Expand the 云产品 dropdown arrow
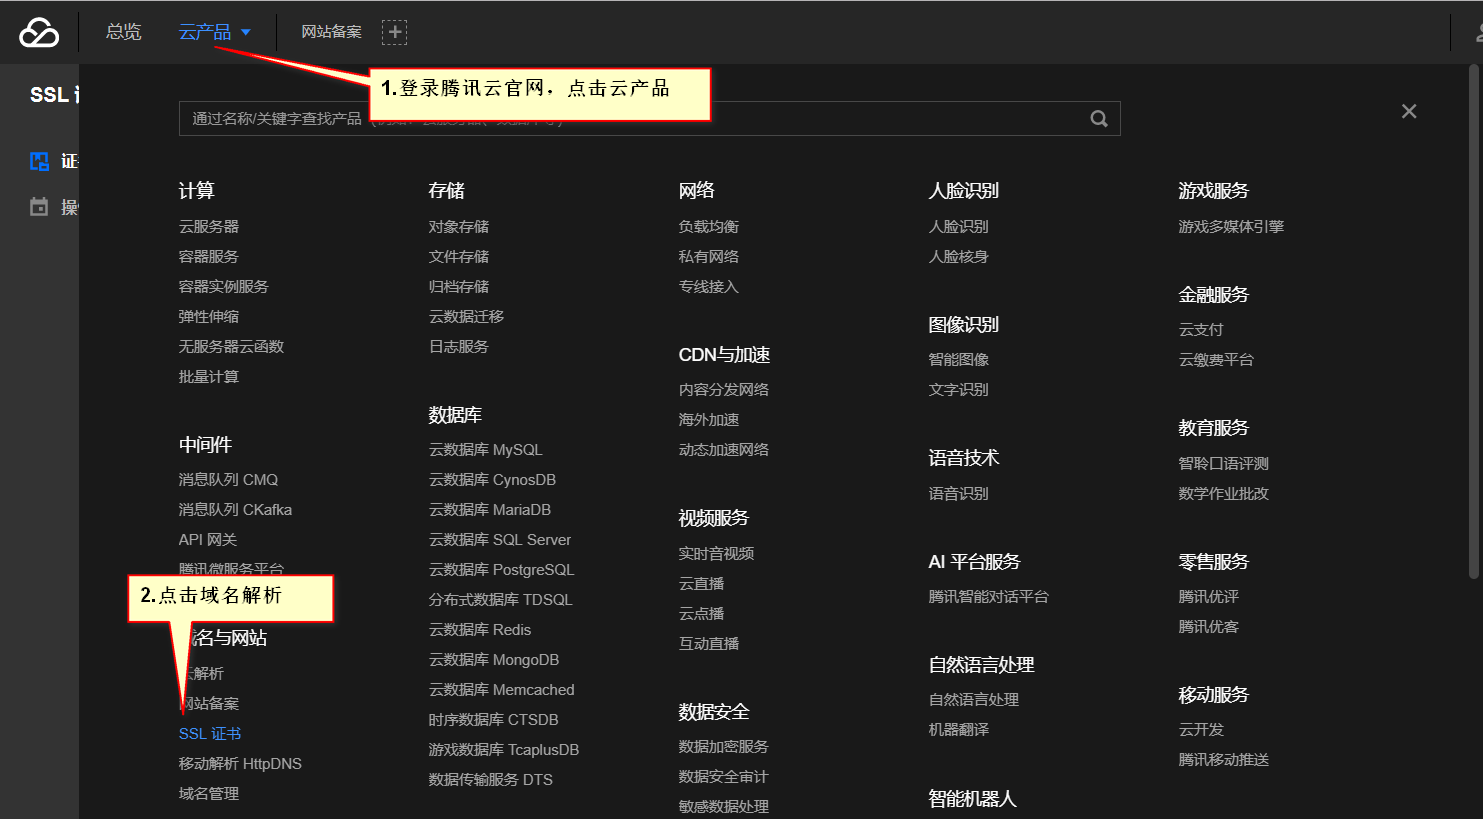This screenshot has width=1483, height=819. coord(246,32)
